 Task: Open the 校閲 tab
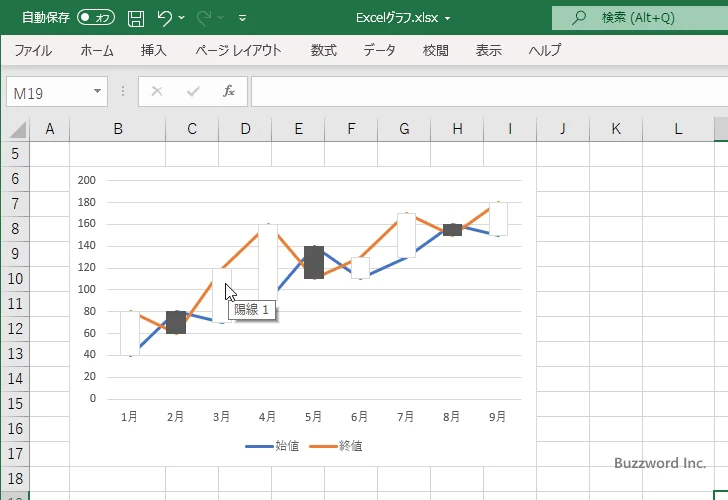(436, 50)
